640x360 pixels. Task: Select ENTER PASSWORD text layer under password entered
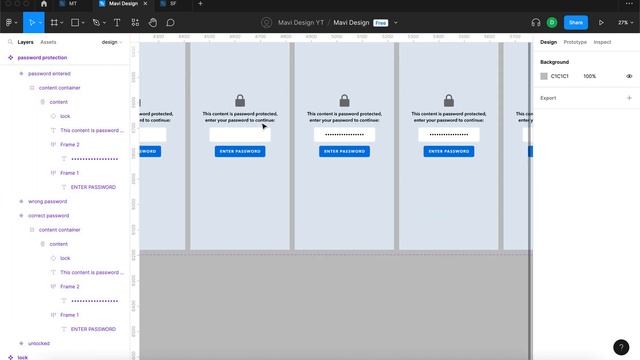pyautogui.click(x=93, y=187)
